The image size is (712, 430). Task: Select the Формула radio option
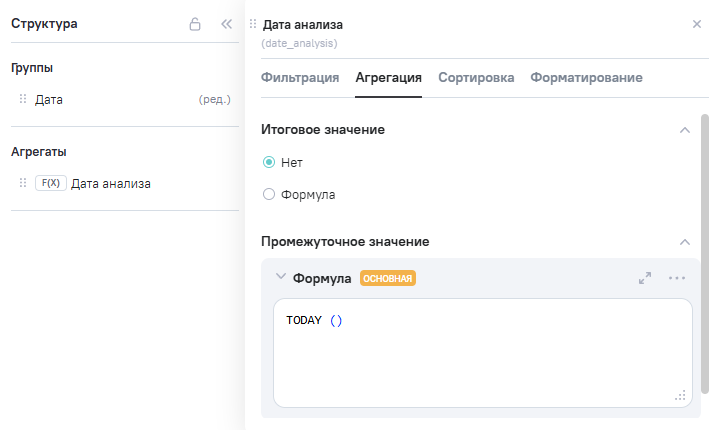click(268, 194)
